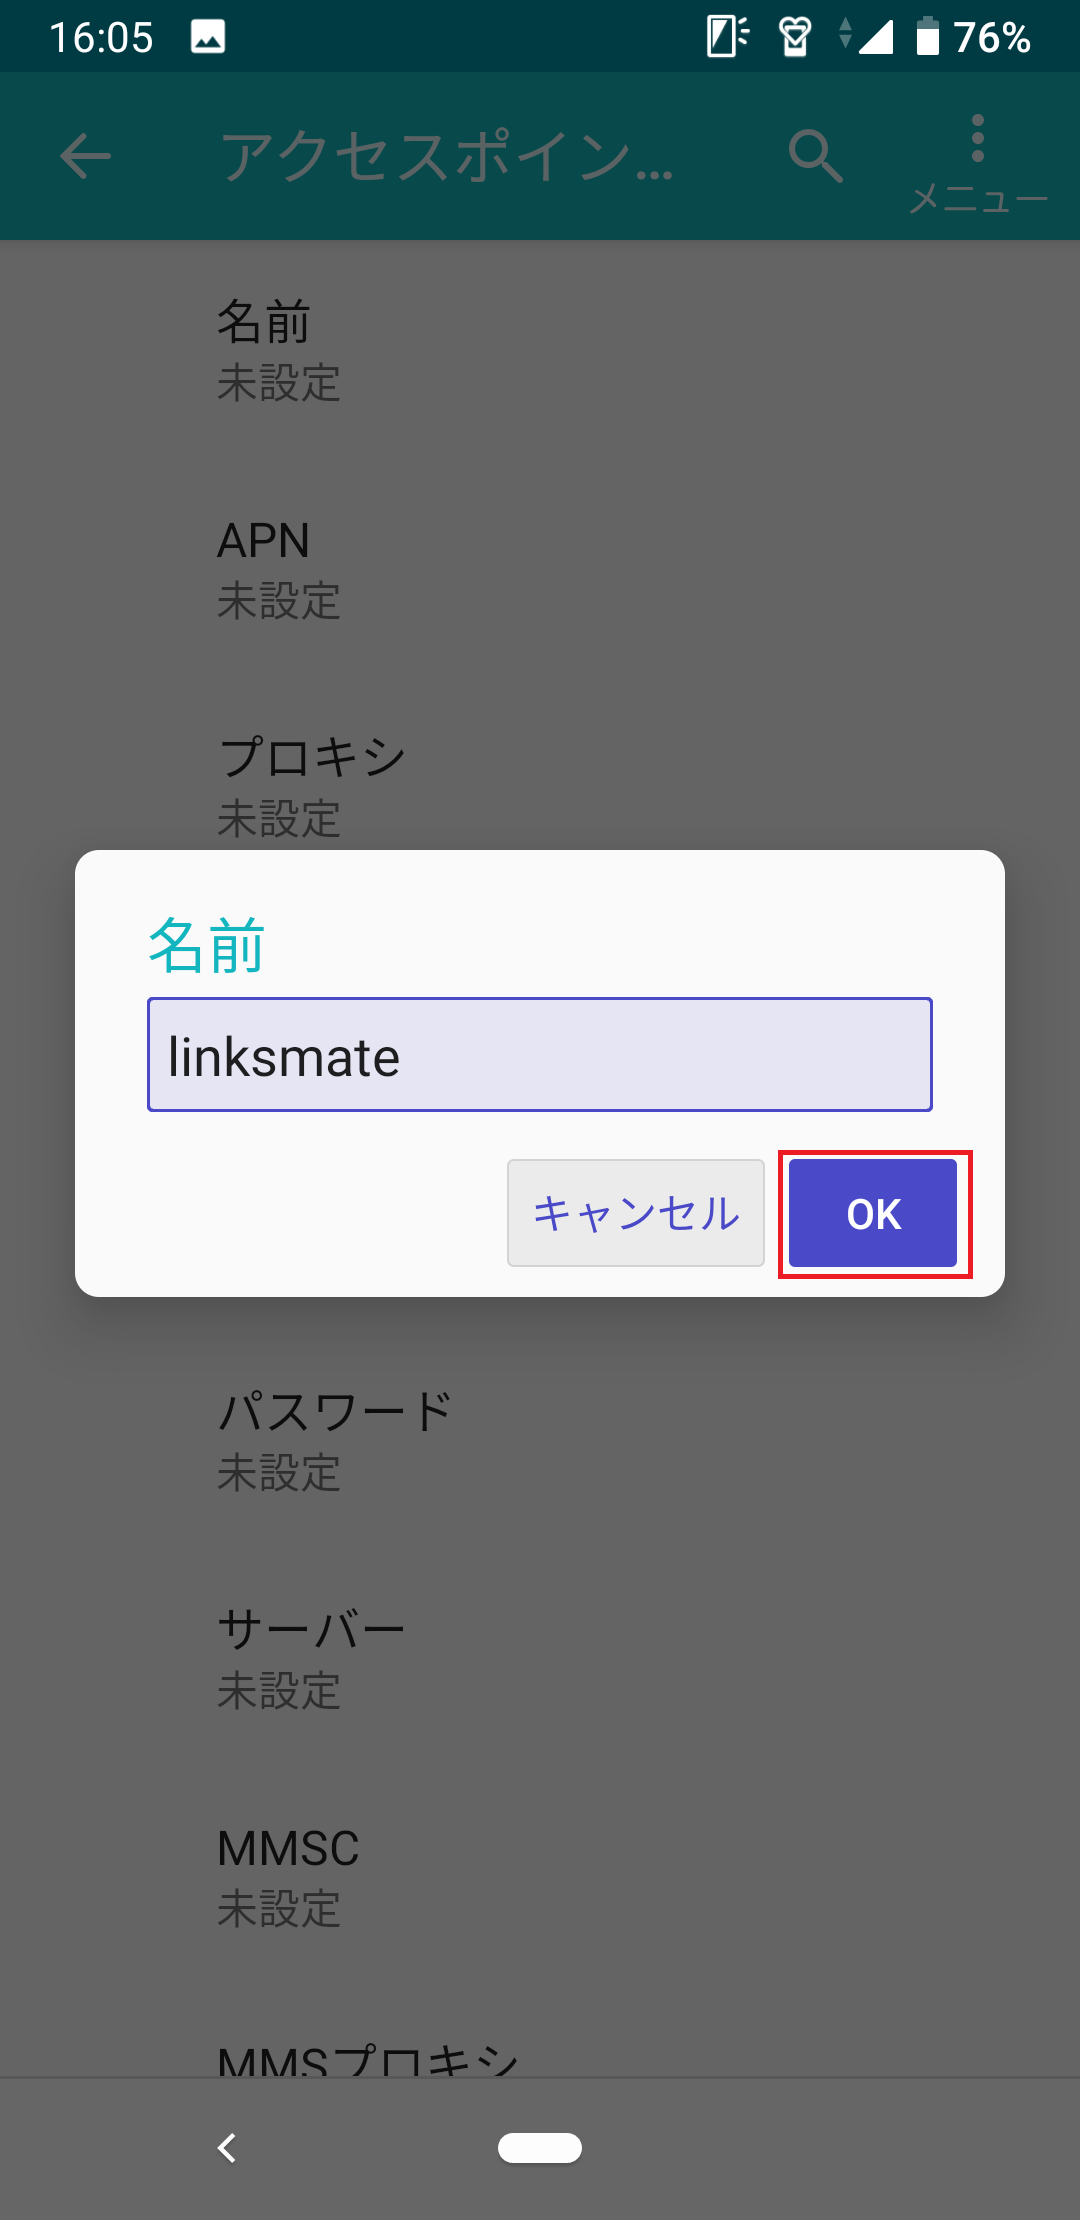Screen dimensions: 1080x2220
Task: Tap the battery icon showing 76%
Action: coord(928,37)
